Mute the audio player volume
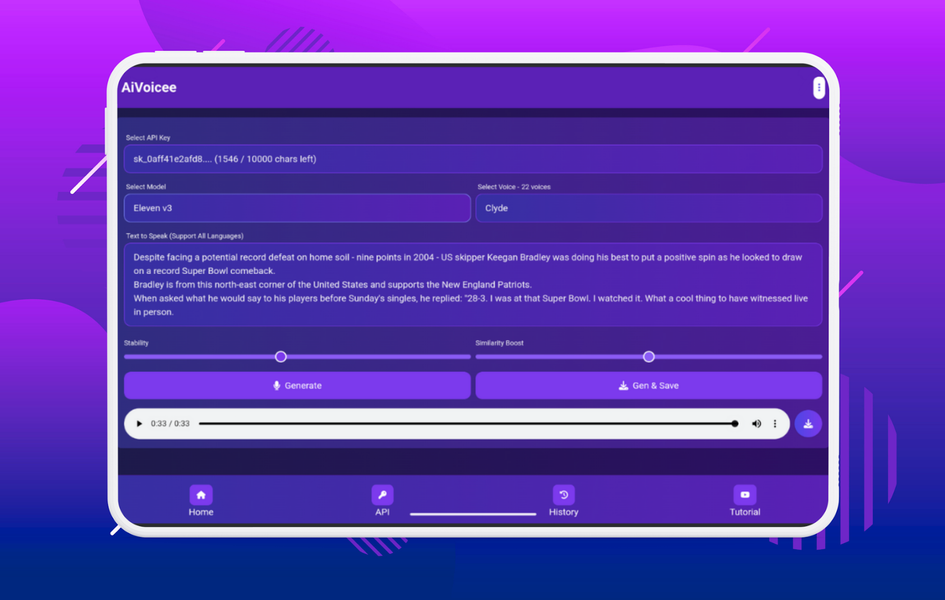Viewport: 945px width, 600px height. click(756, 423)
